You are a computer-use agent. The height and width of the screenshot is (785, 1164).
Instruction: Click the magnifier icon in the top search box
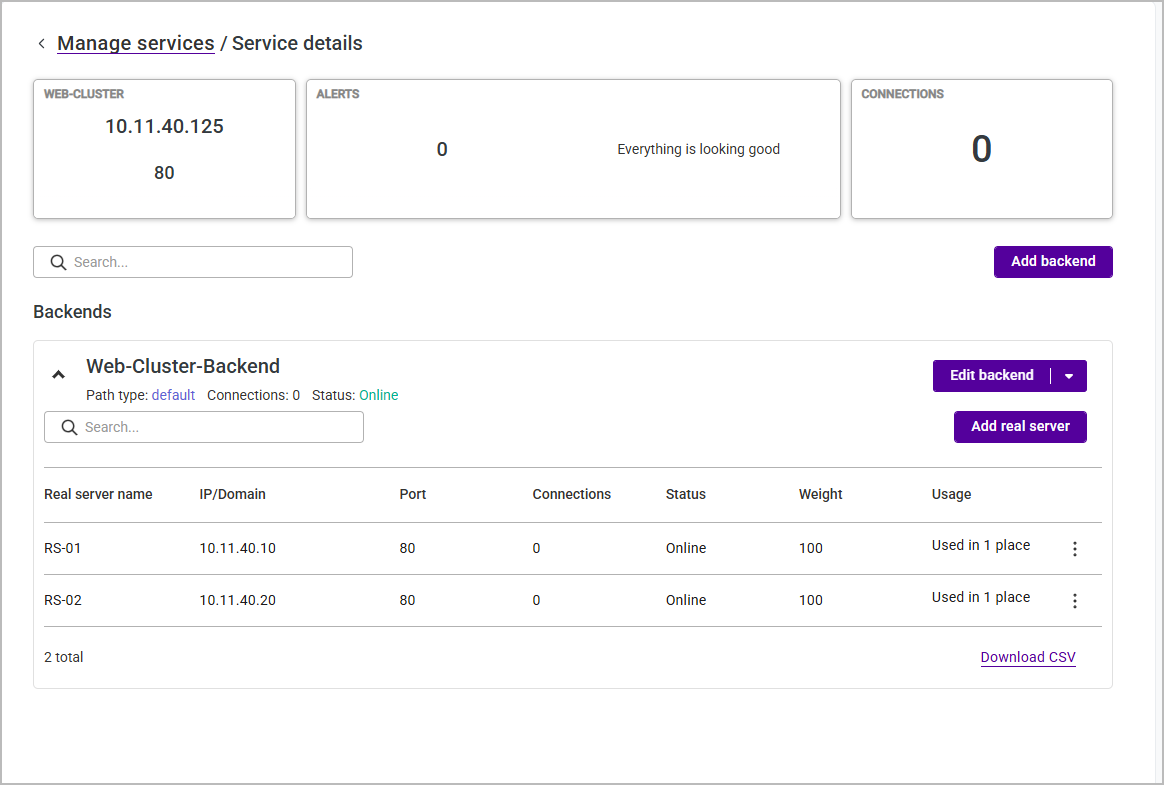58,262
